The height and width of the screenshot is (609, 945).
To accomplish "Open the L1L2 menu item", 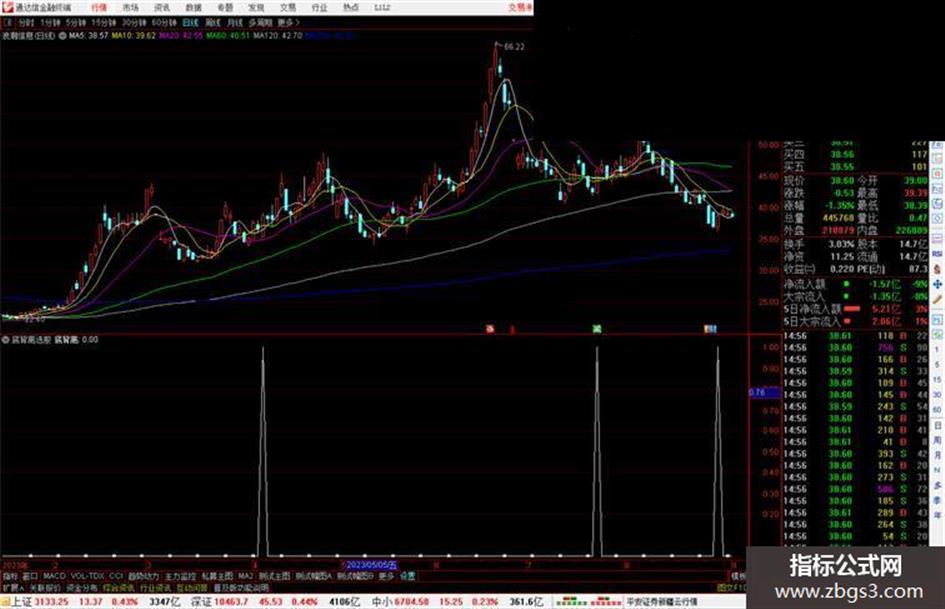I will click(382, 7).
